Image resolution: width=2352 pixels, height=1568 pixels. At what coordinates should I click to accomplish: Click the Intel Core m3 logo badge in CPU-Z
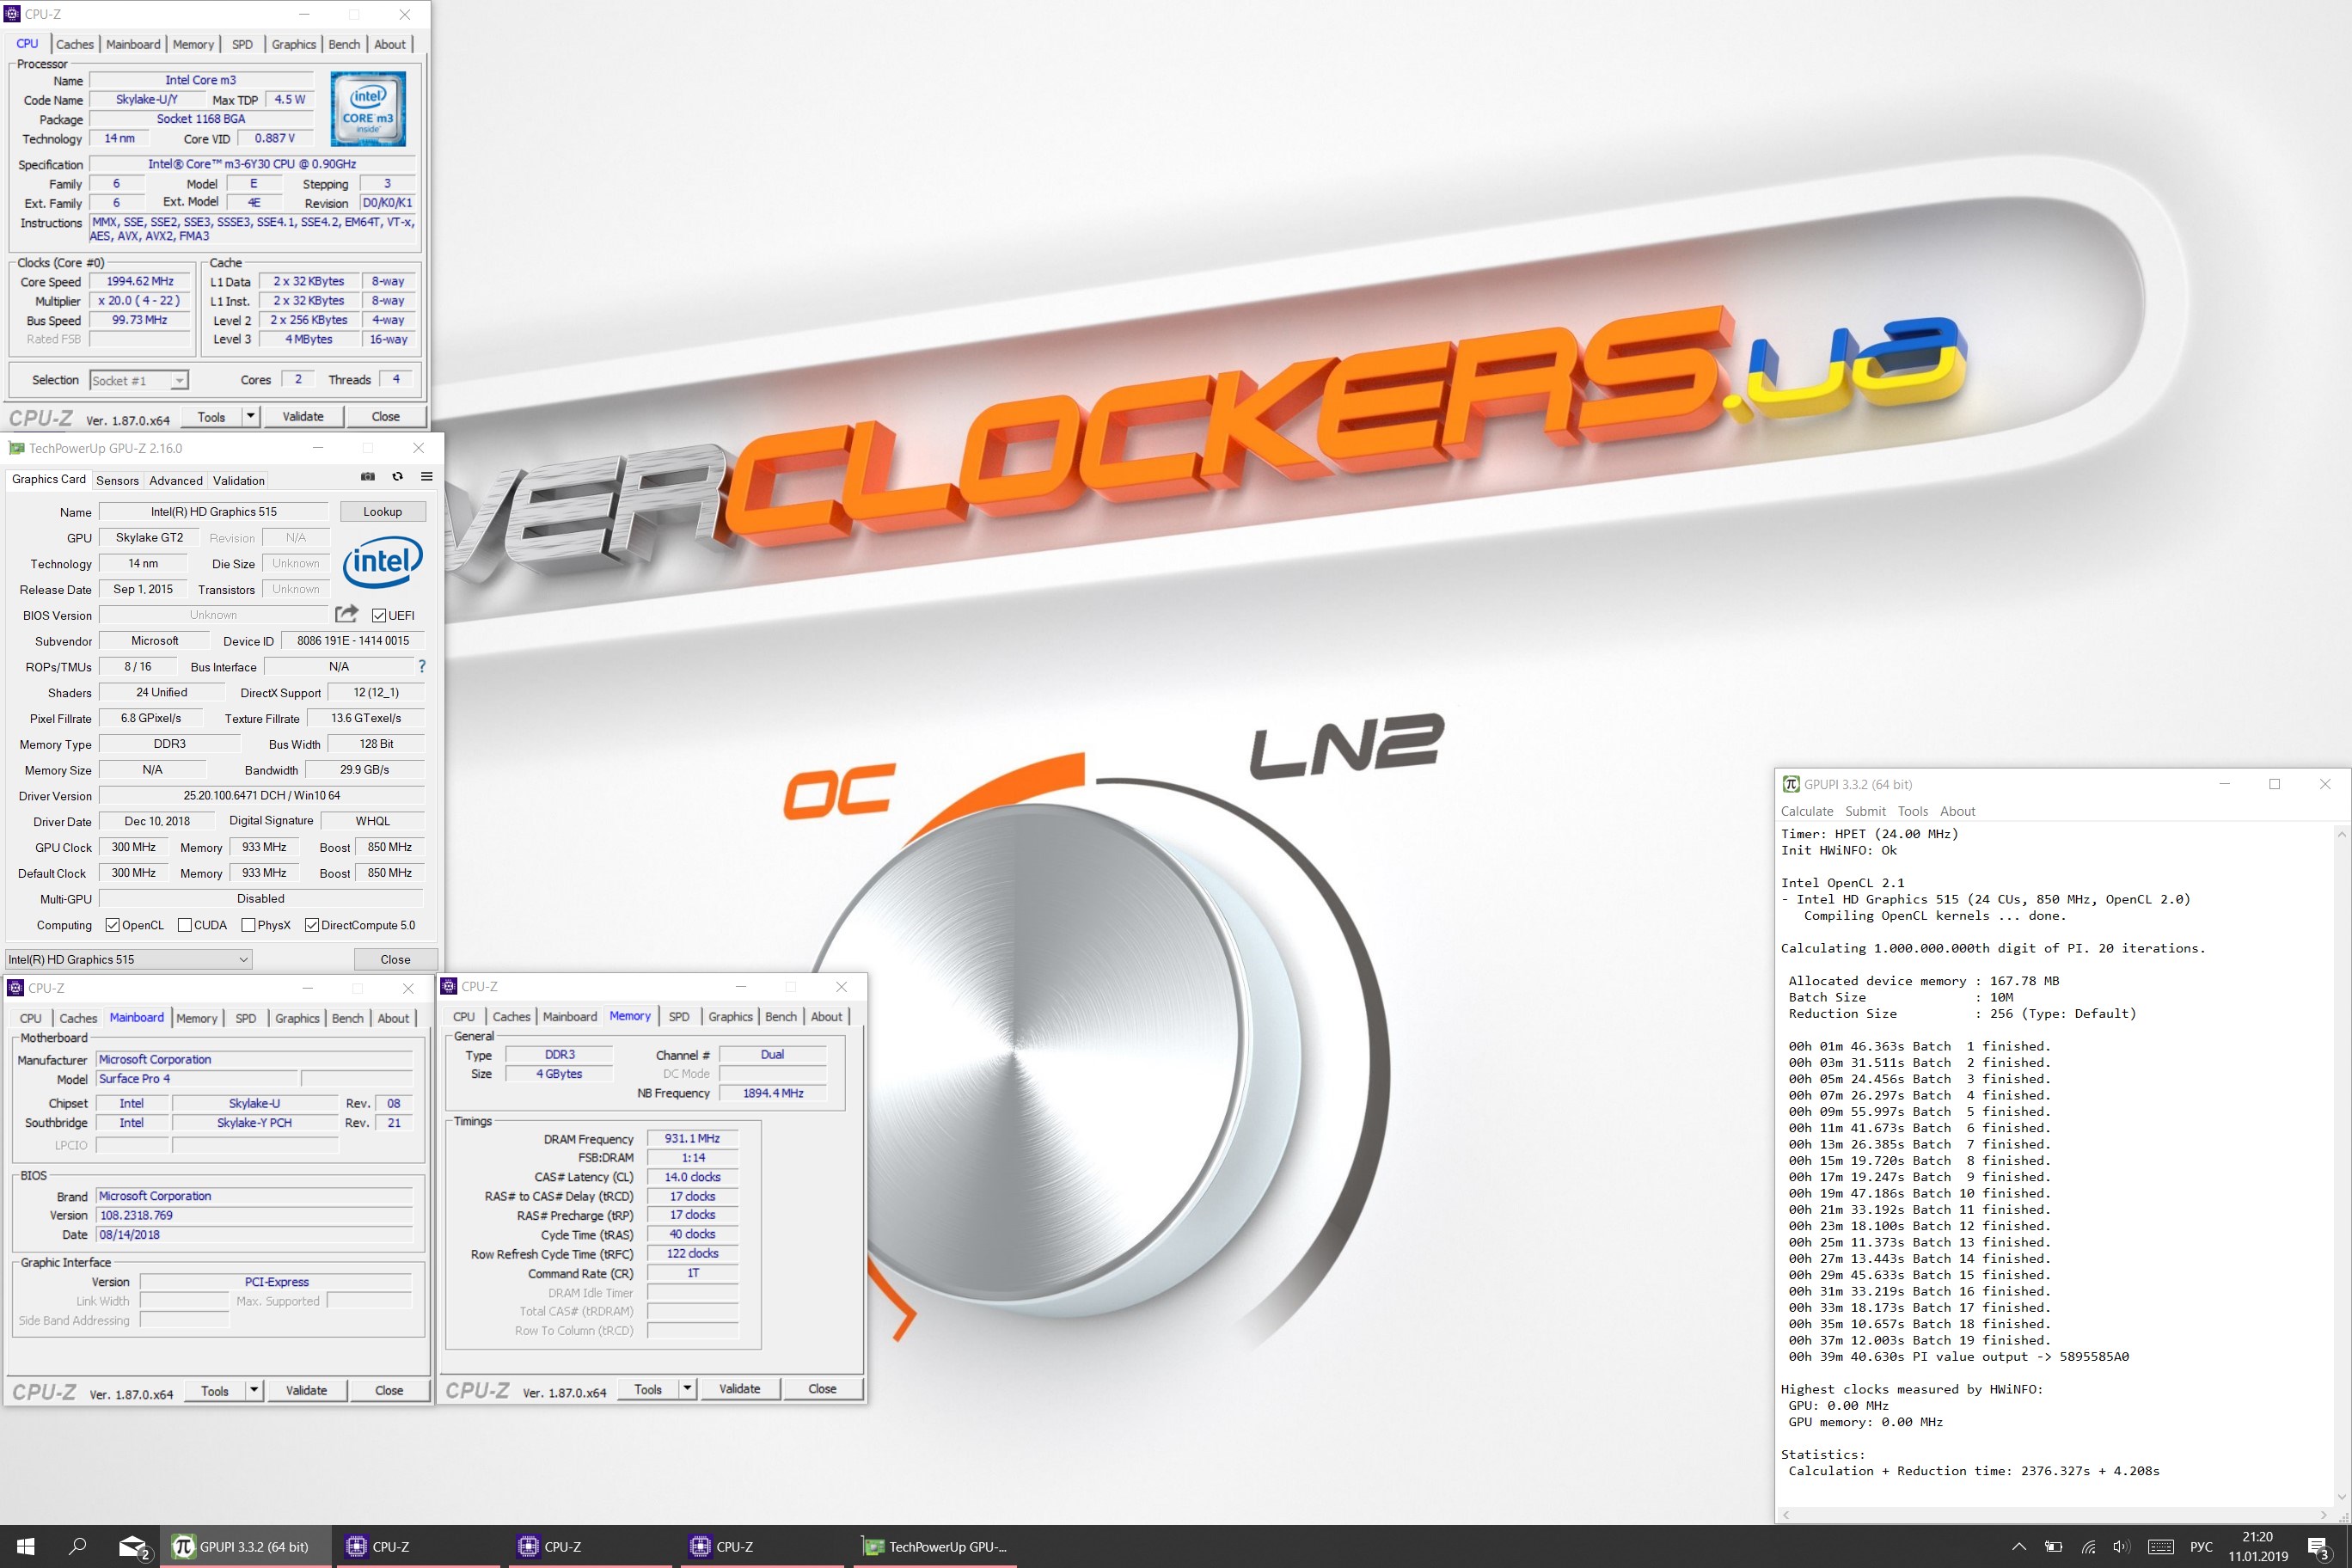[x=368, y=109]
